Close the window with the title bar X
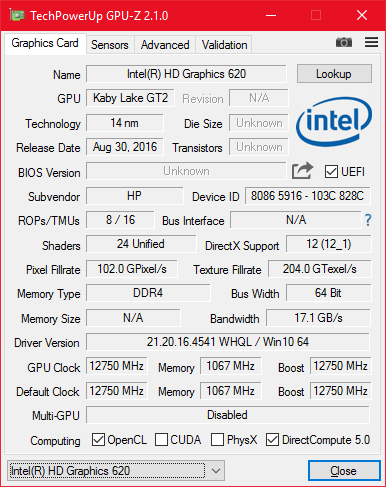This screenshot has height=487, width=386. pos(362,15)
